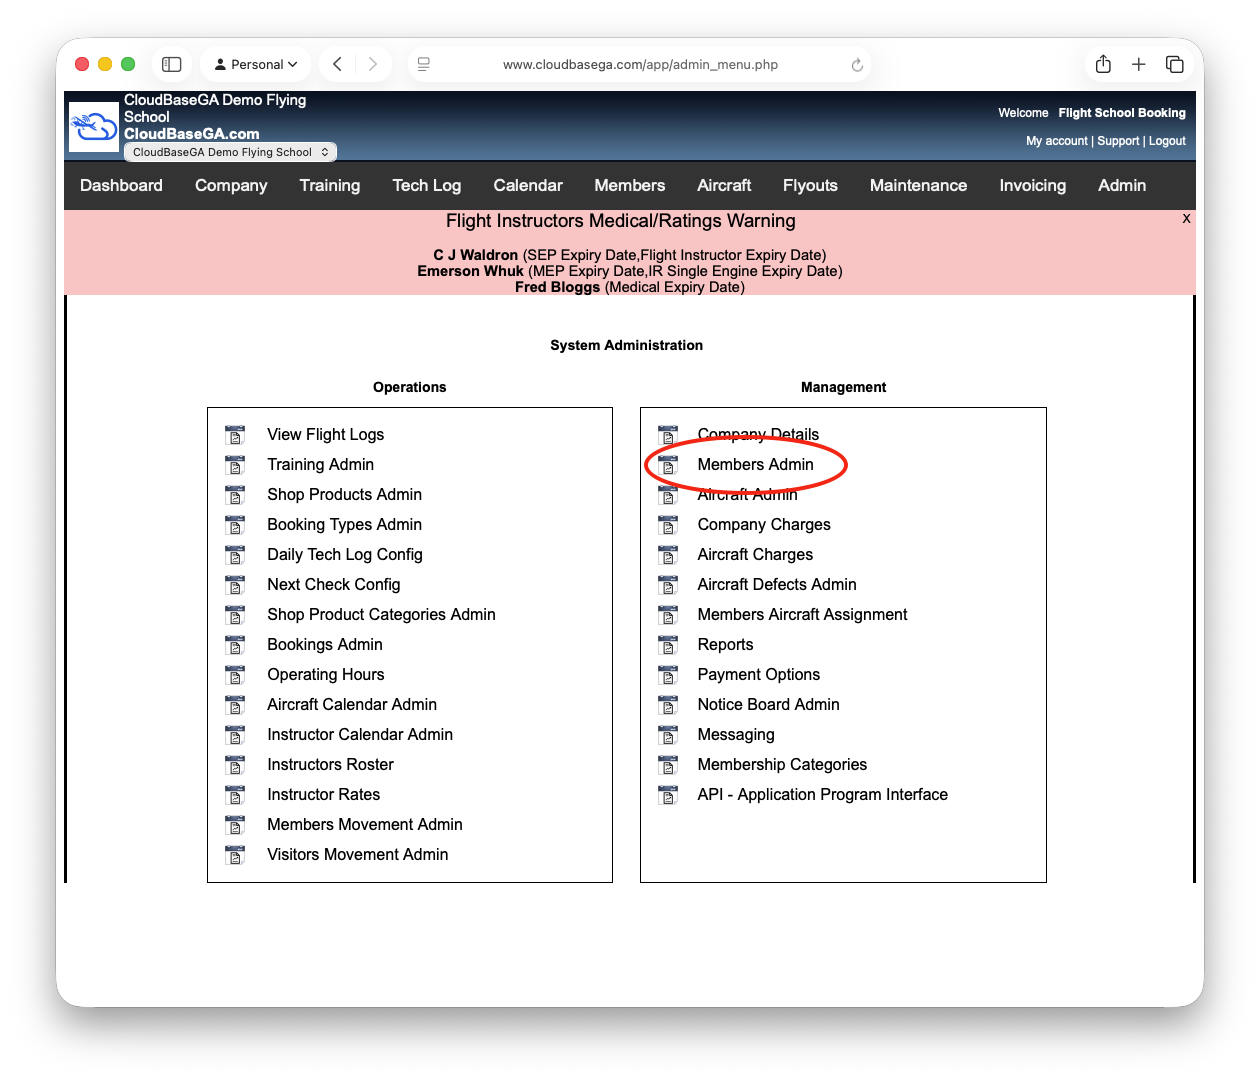Go to the Calendar menu
Viewport: 1260px width, 1081px height.
pos(528,185)
